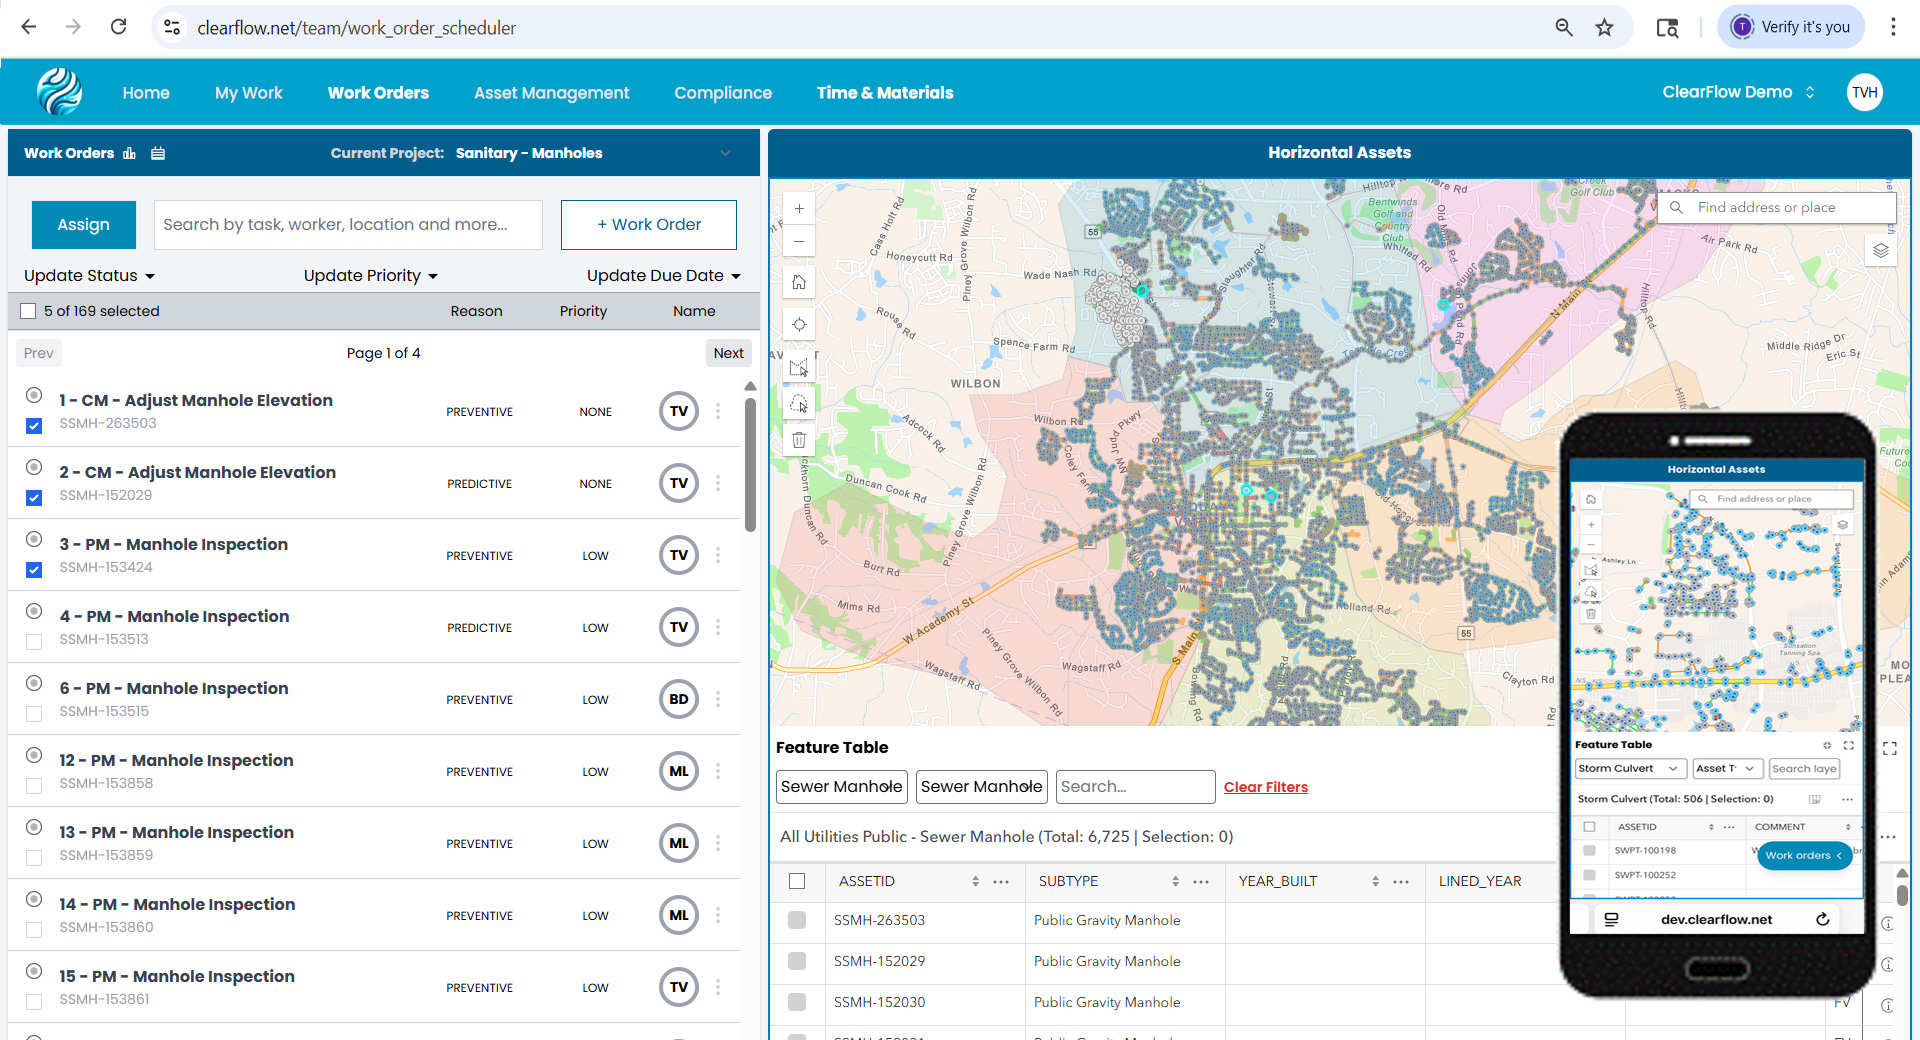The height and width of the screenshot is (1040, 1920).
Task: Click the ClearFlow swirl logo
Action: [x=59, y=92]
